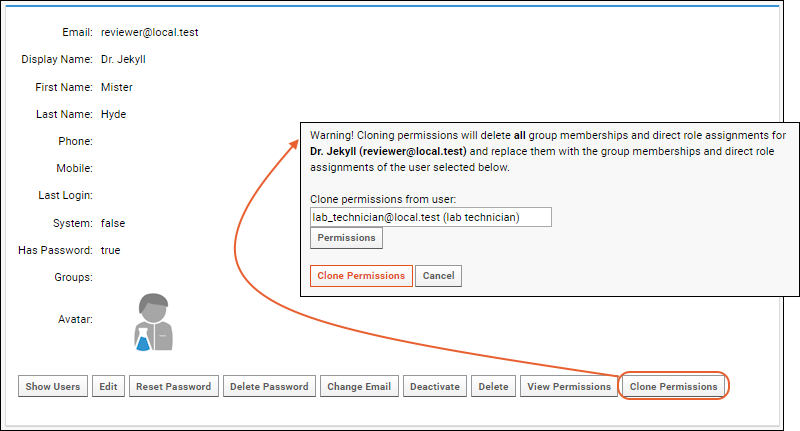Open the Edit user button
800x431 pixels.
(108, 387)
